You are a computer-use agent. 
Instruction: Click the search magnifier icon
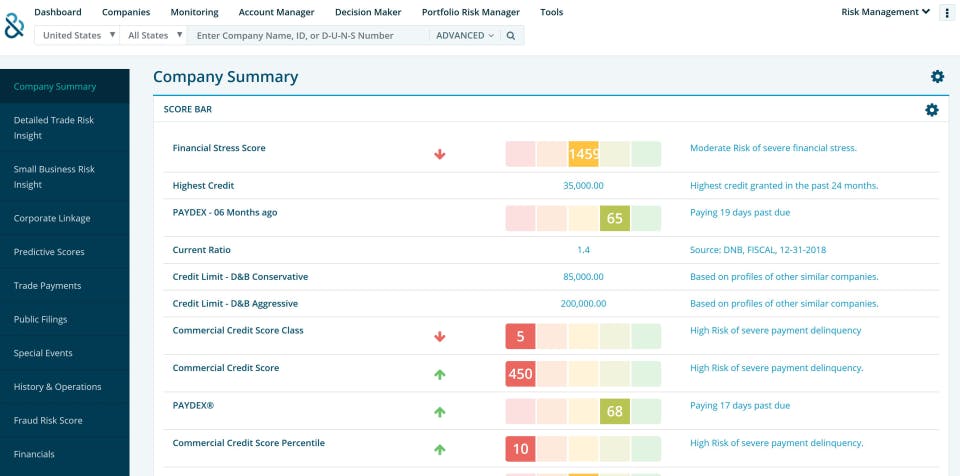(x=511, y=35)
